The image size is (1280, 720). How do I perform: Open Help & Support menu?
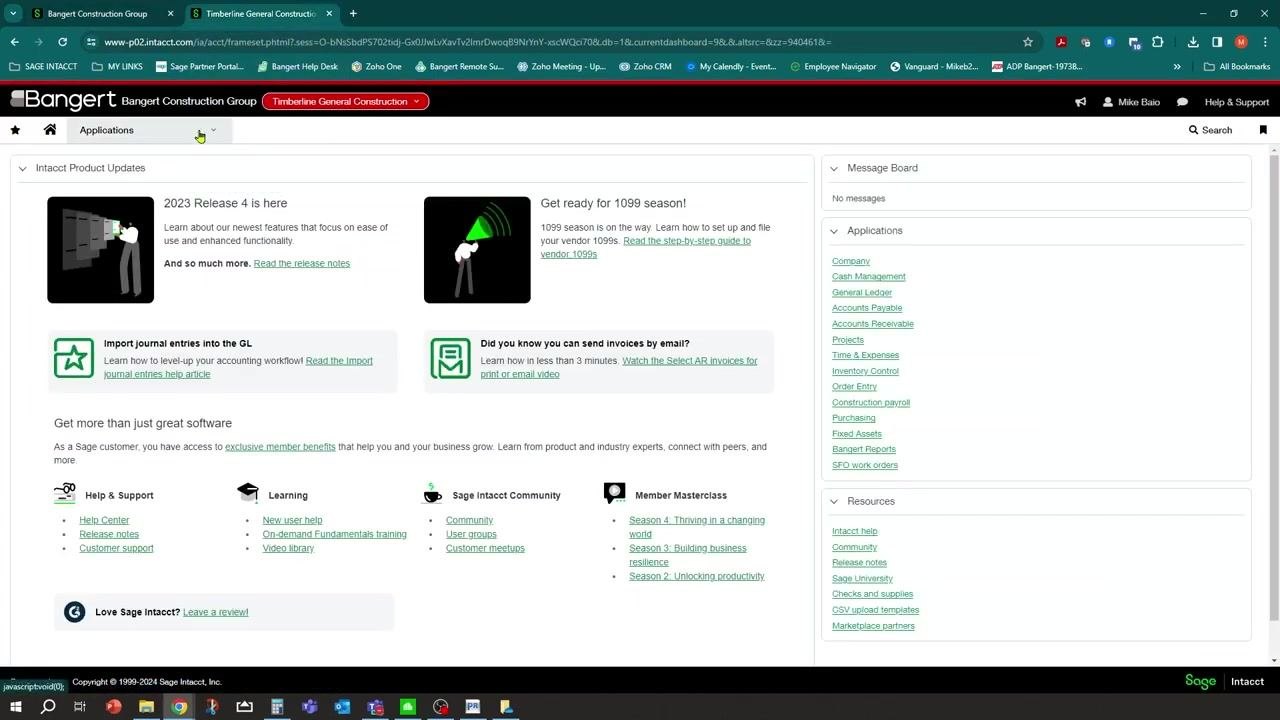[1236, 102]
